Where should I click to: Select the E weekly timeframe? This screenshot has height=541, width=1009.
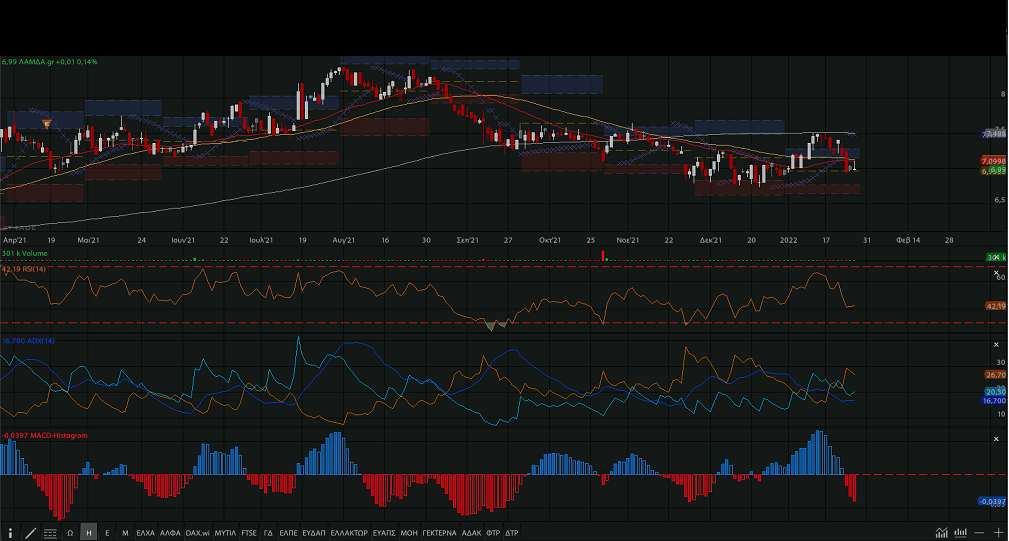pos(107,533)
